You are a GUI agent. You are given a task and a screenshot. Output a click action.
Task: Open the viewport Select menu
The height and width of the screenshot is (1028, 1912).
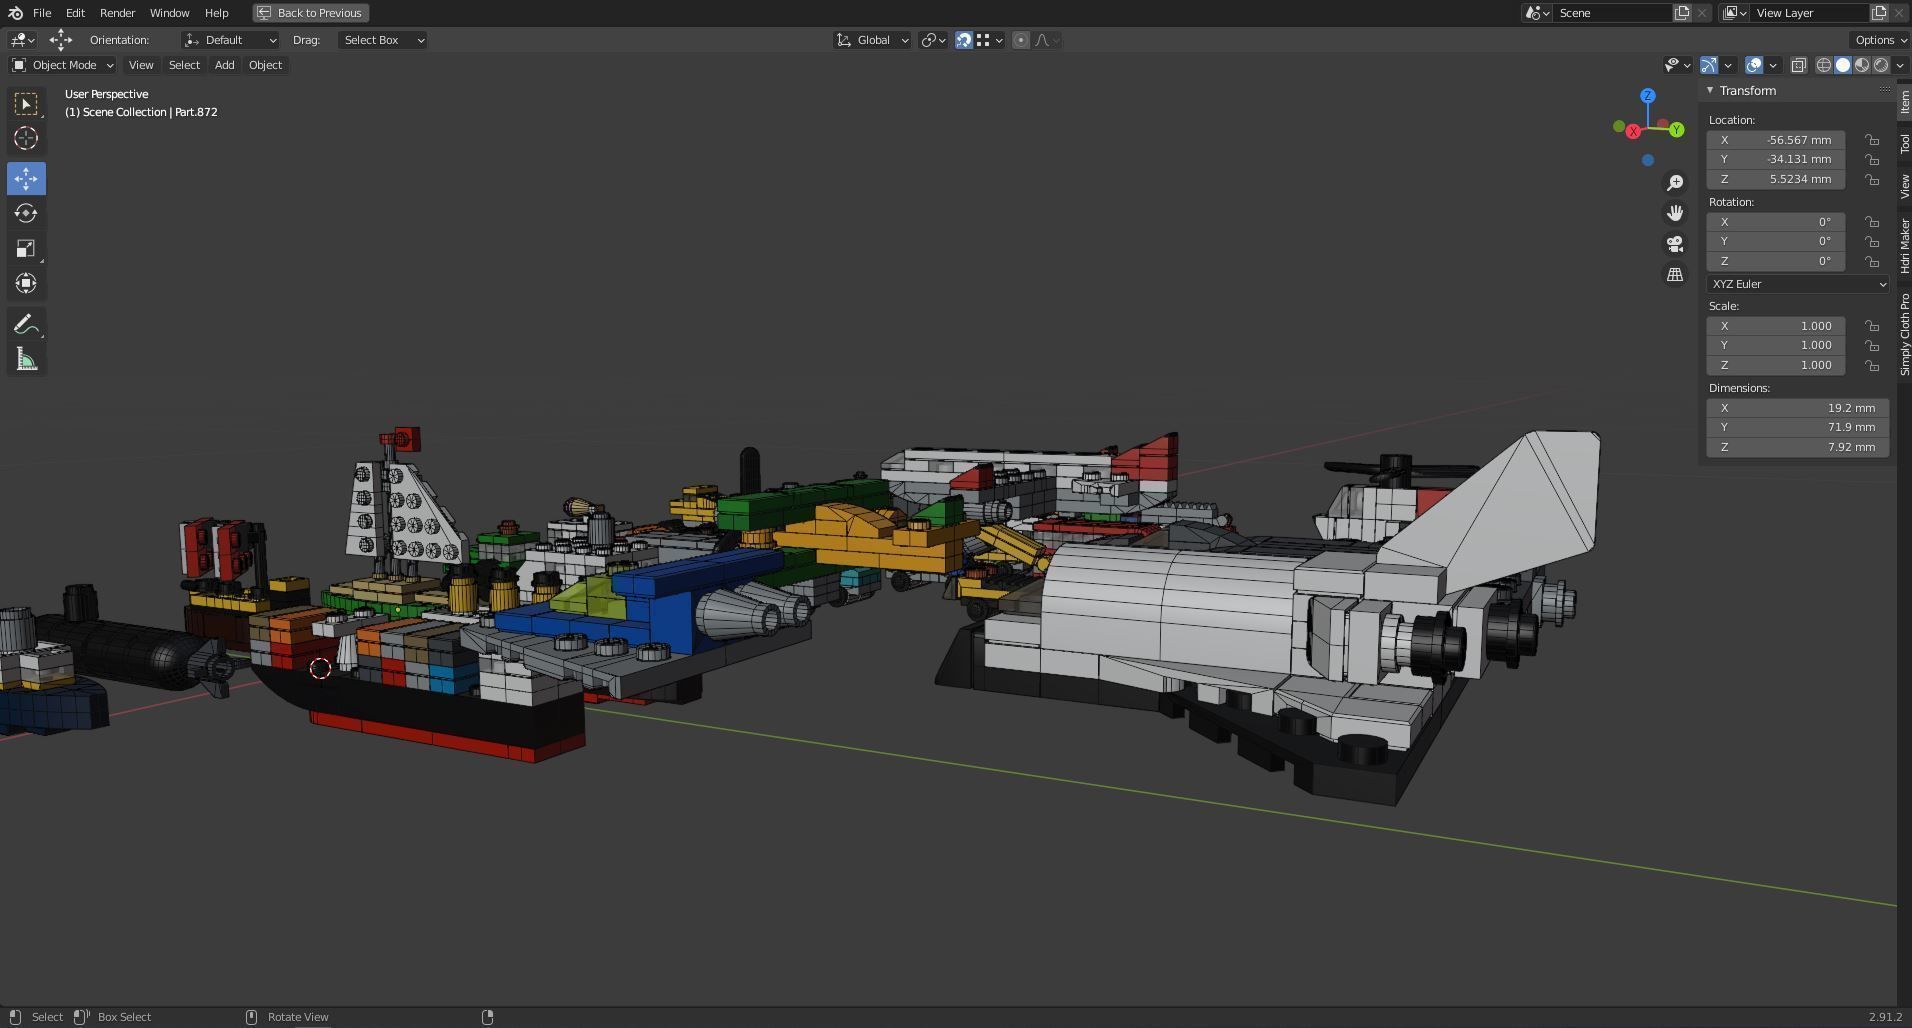coord(184,65)
